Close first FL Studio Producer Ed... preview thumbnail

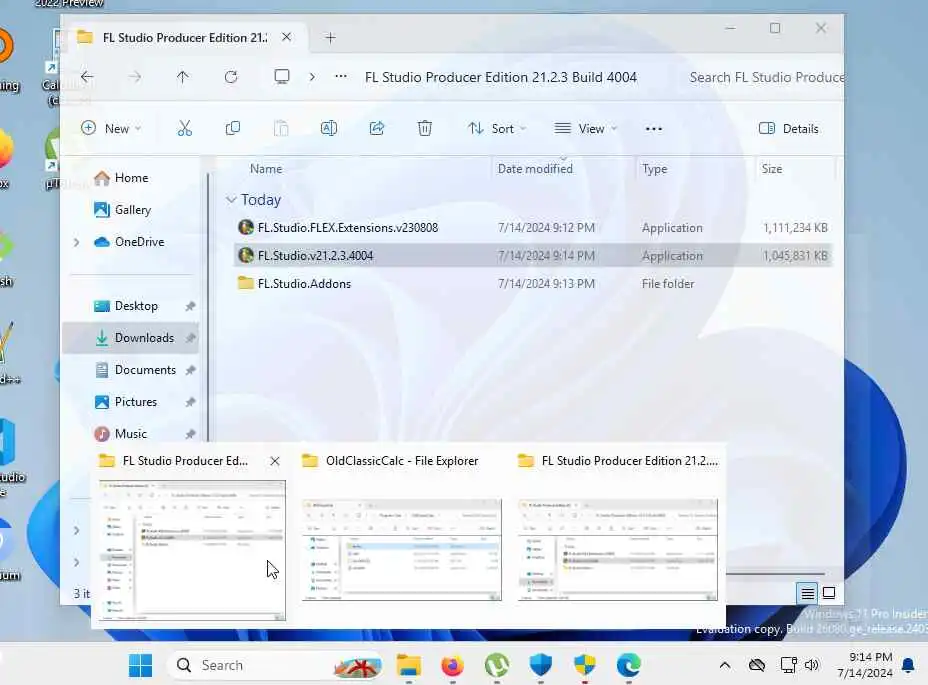275,461
